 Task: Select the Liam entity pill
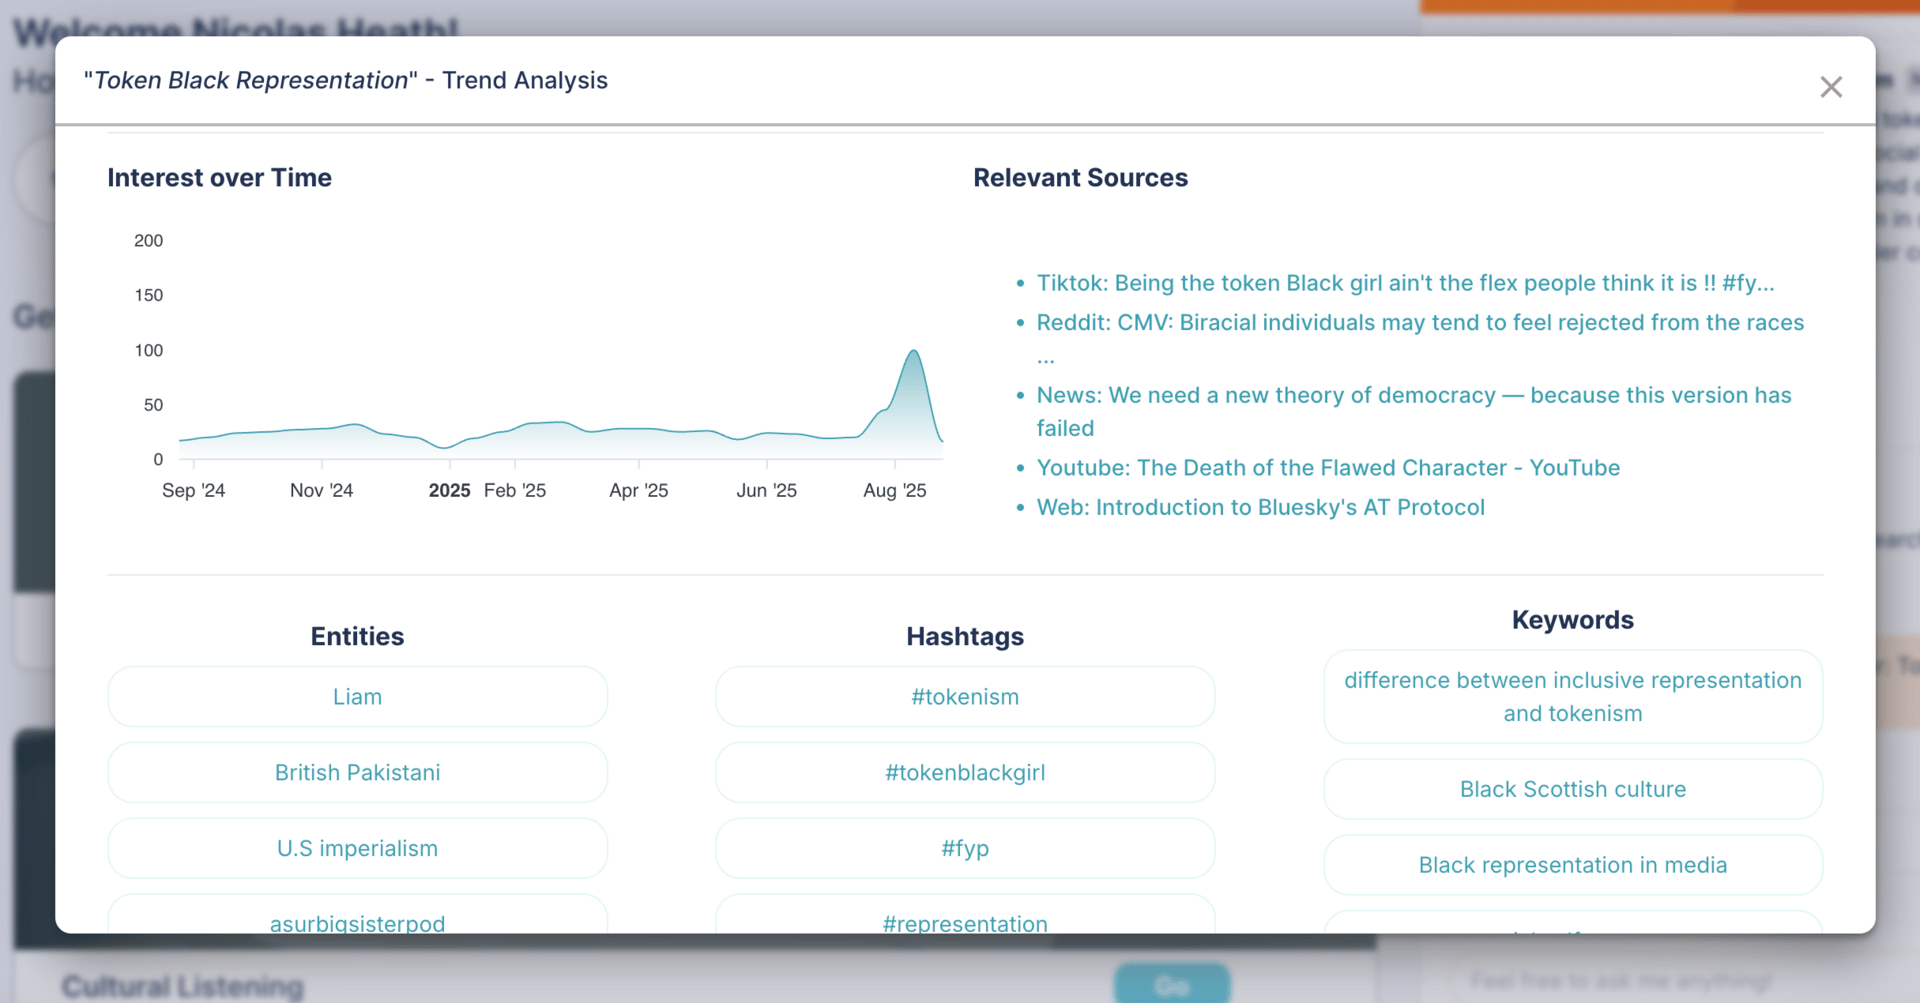[x=357, y=697]
